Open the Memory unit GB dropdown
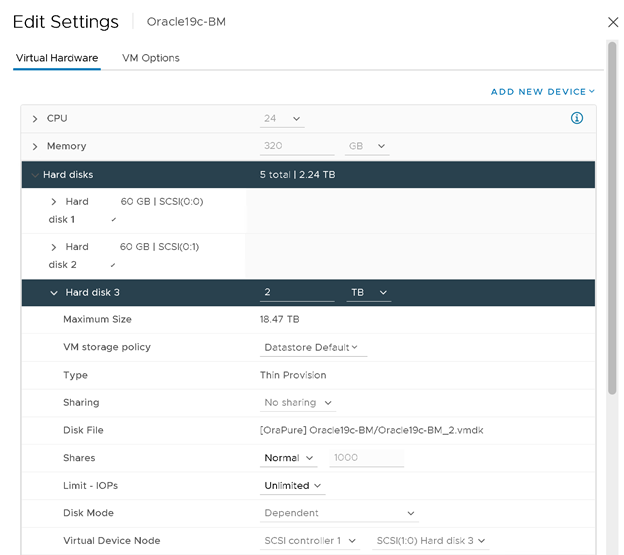The width and height of the screenshot is (624, 555). (x=367, y=147)
